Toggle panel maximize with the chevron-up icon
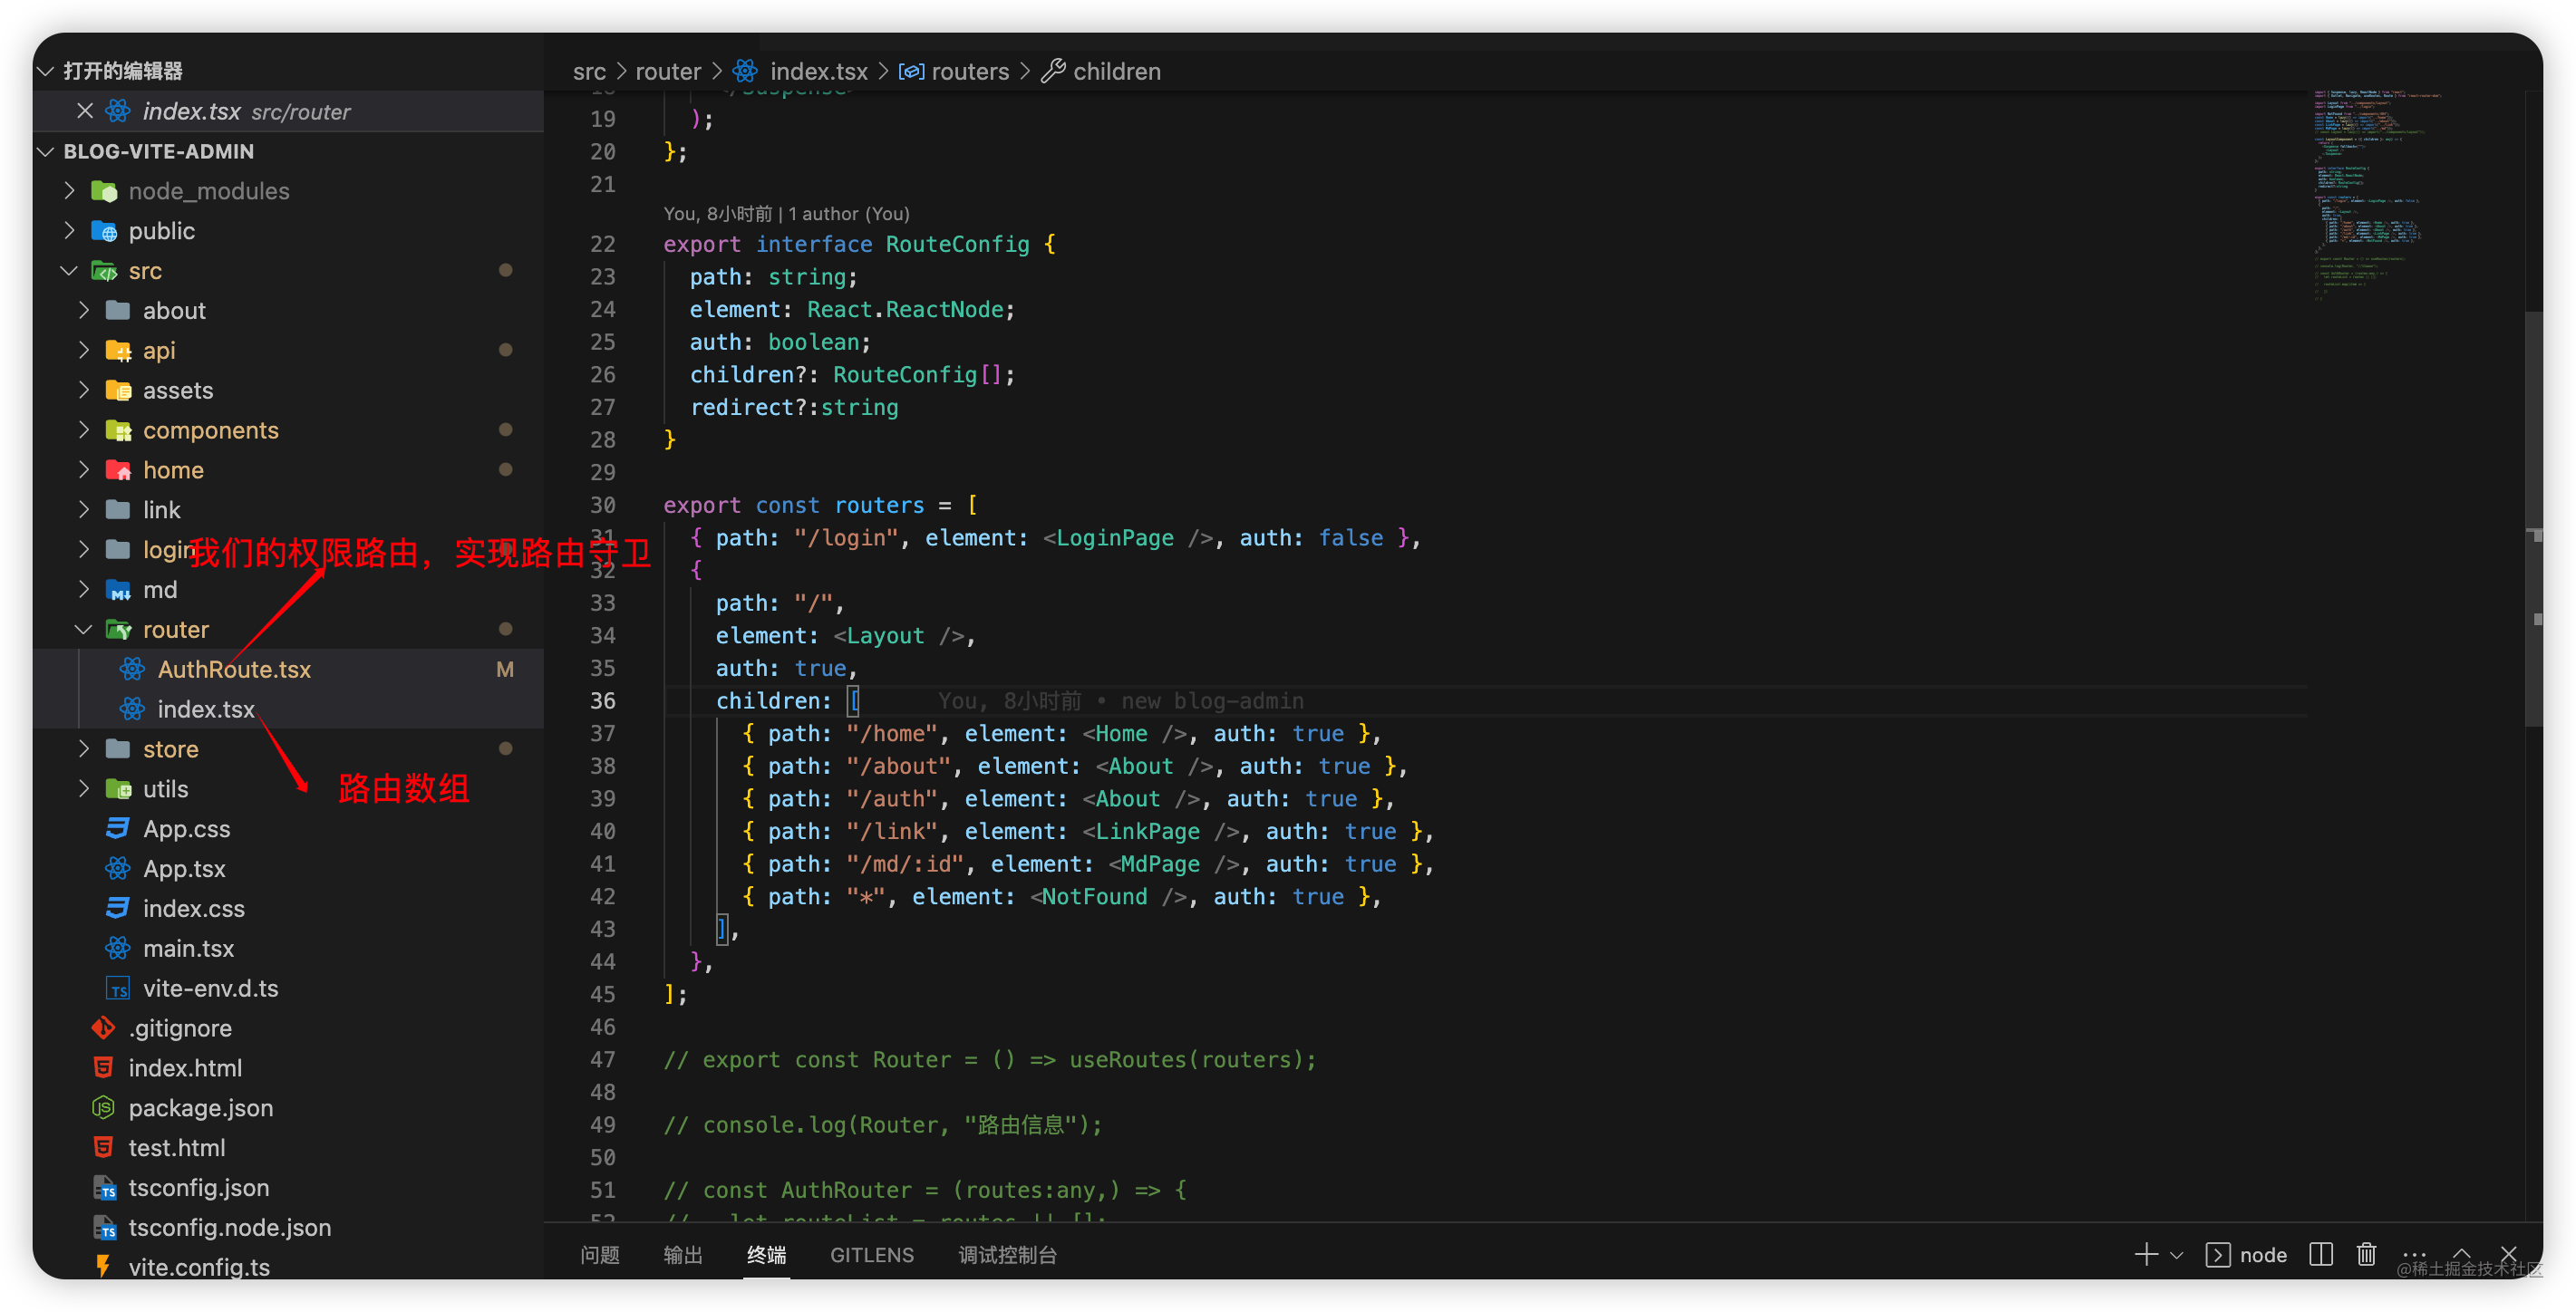2576x1312 pixels. pos(2462,1254)
